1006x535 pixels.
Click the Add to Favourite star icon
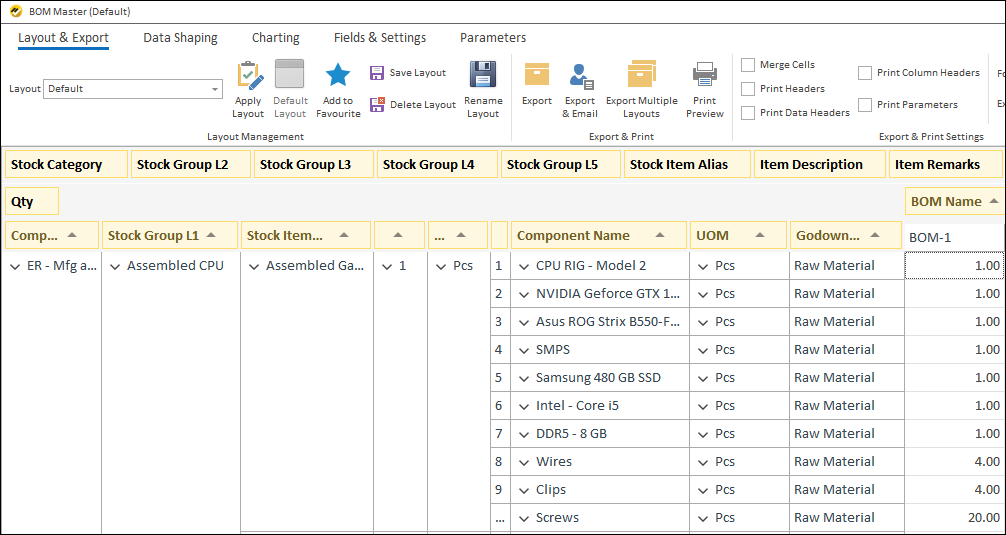coord(338,76)
